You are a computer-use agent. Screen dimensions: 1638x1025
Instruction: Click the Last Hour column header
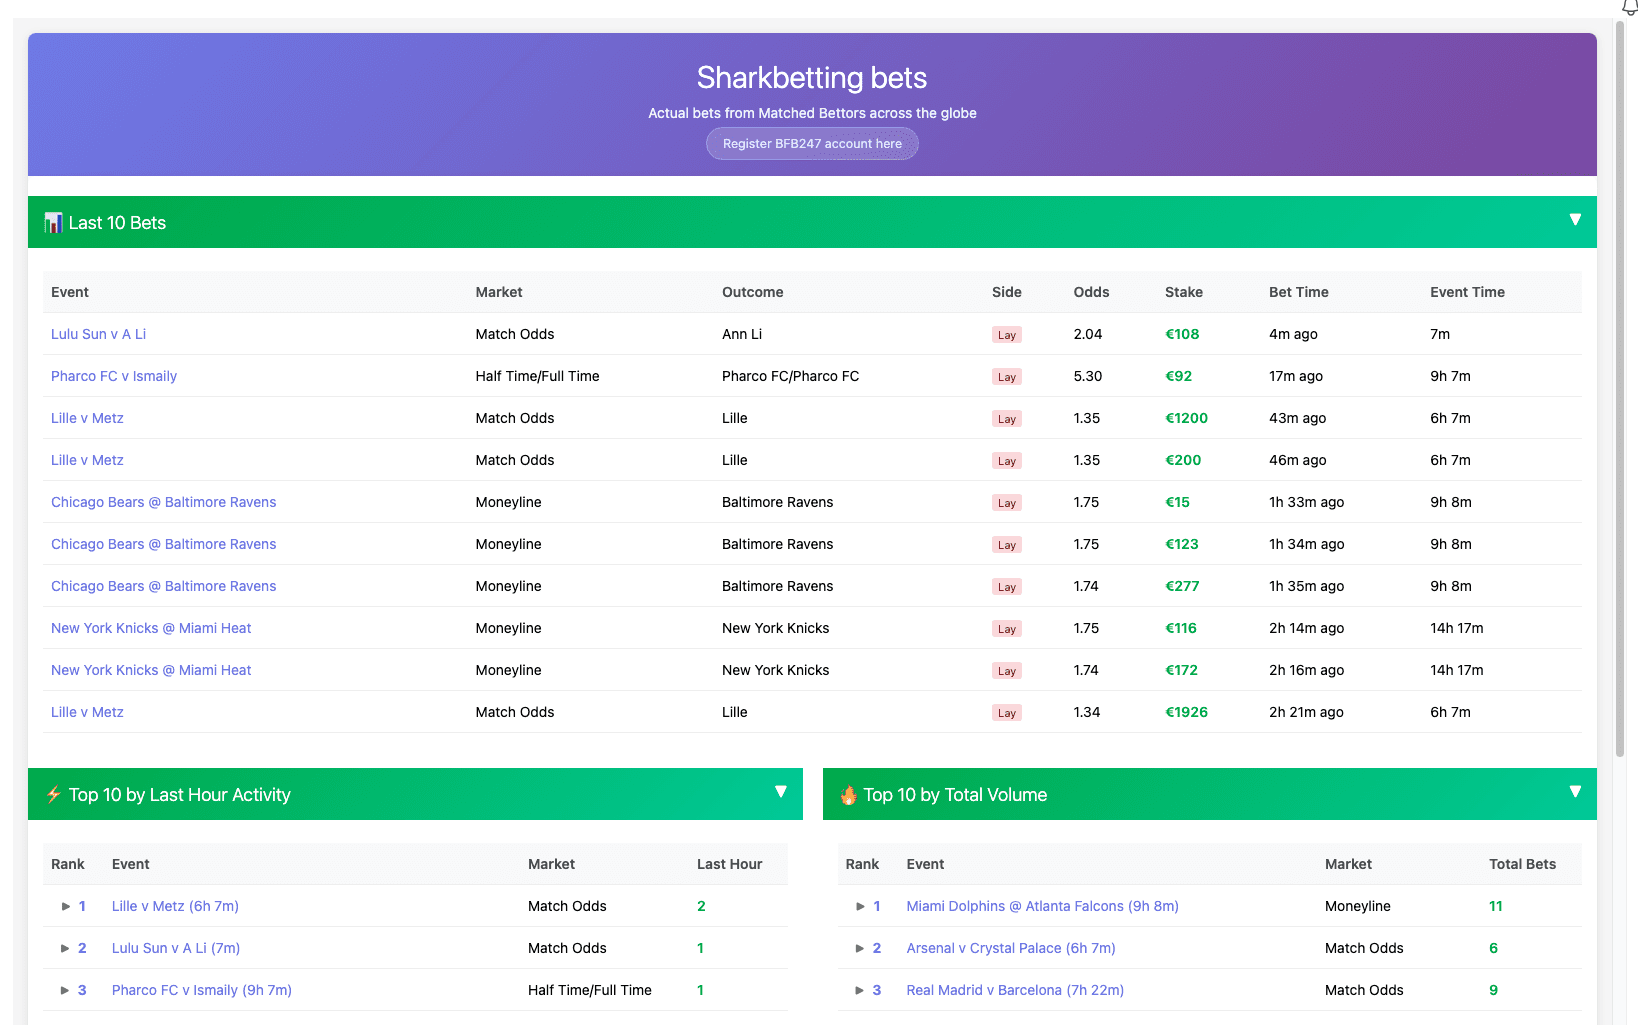[x=729, y=864]
